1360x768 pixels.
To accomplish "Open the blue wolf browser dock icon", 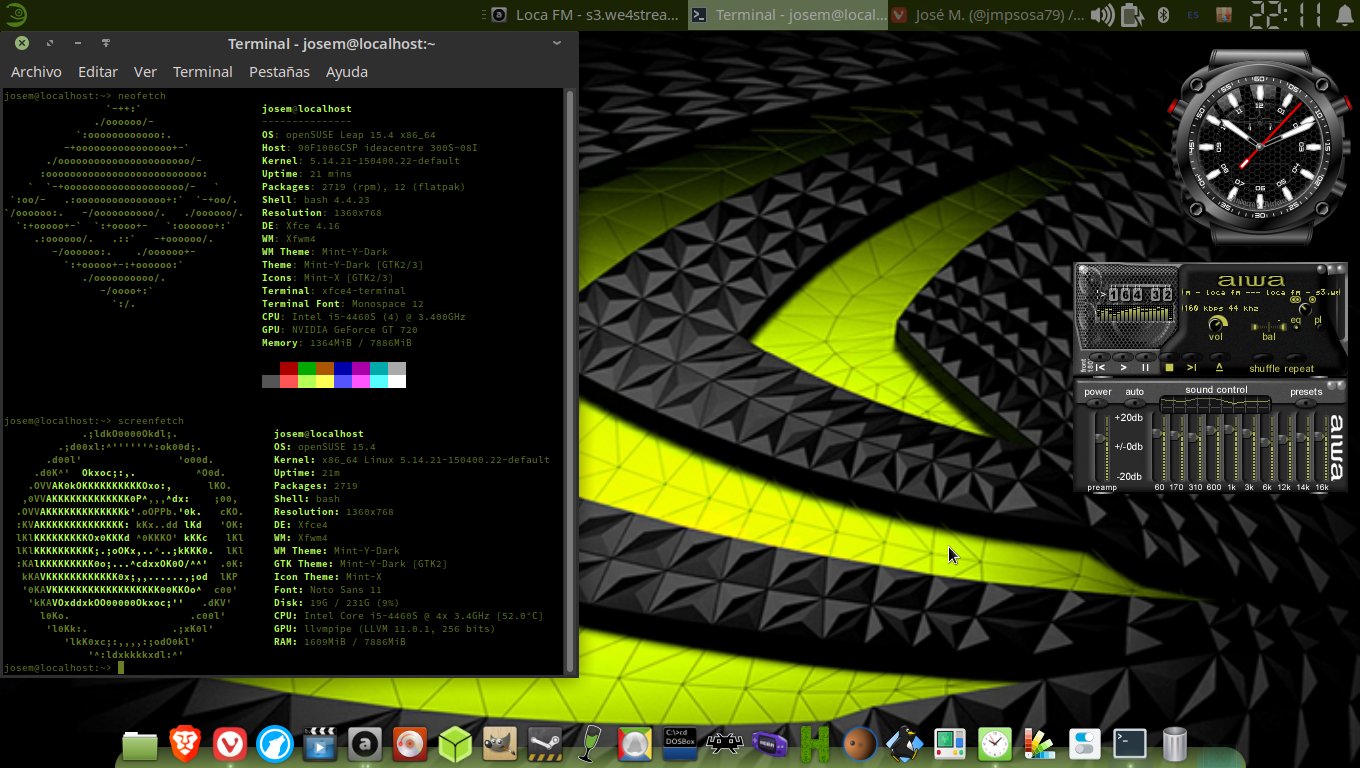I will coord(275,744).
